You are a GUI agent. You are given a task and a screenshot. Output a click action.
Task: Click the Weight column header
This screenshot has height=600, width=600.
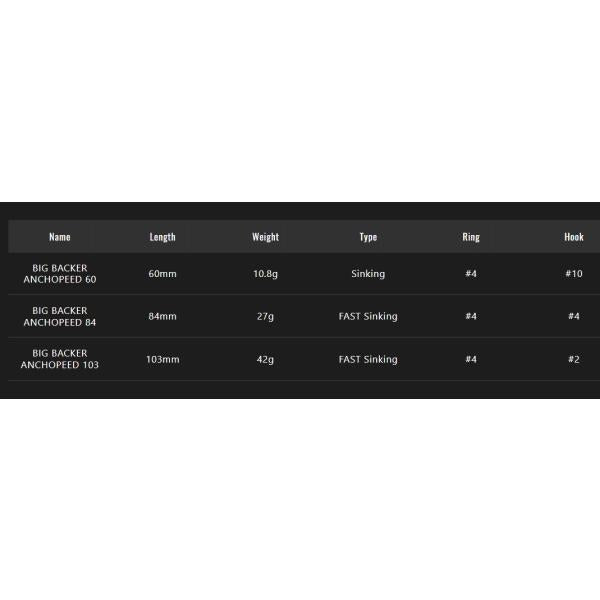[266, 237]
